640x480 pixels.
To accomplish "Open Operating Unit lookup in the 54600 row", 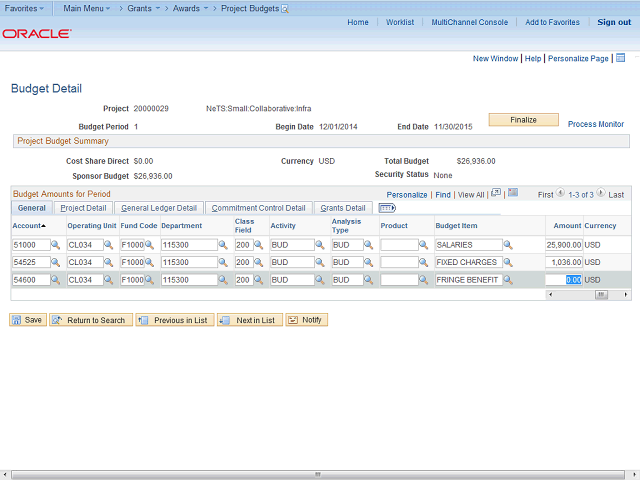I will click(x=109, y=280).
